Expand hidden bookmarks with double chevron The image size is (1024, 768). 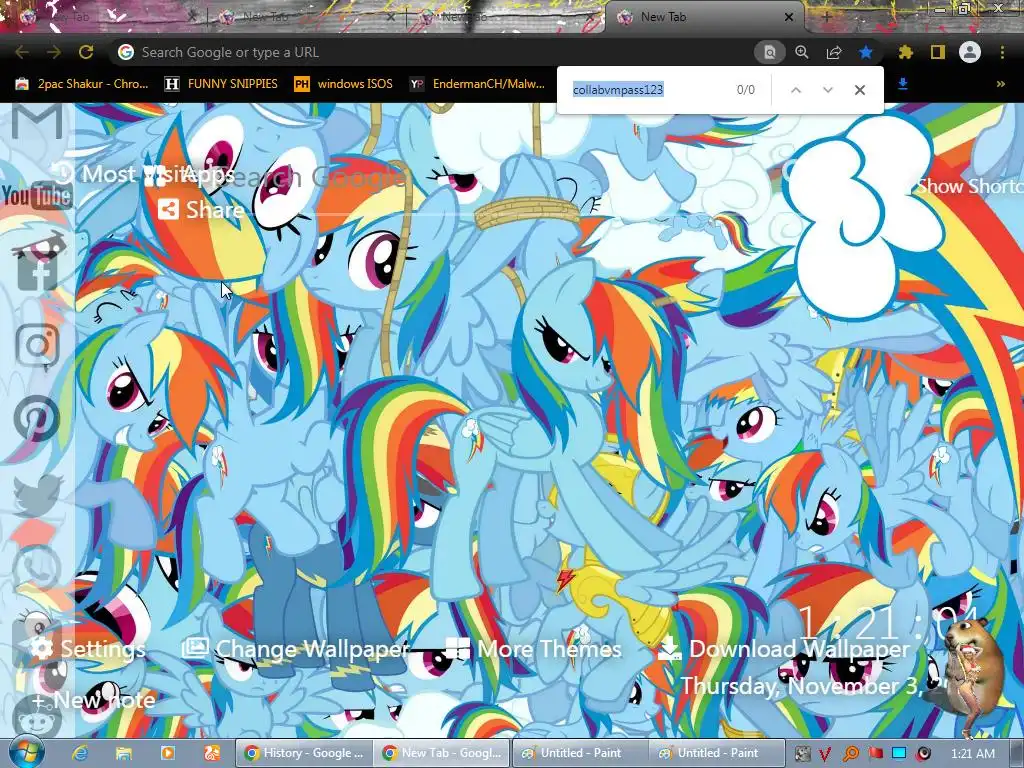pyautogui.click(x=1000, y=84)
